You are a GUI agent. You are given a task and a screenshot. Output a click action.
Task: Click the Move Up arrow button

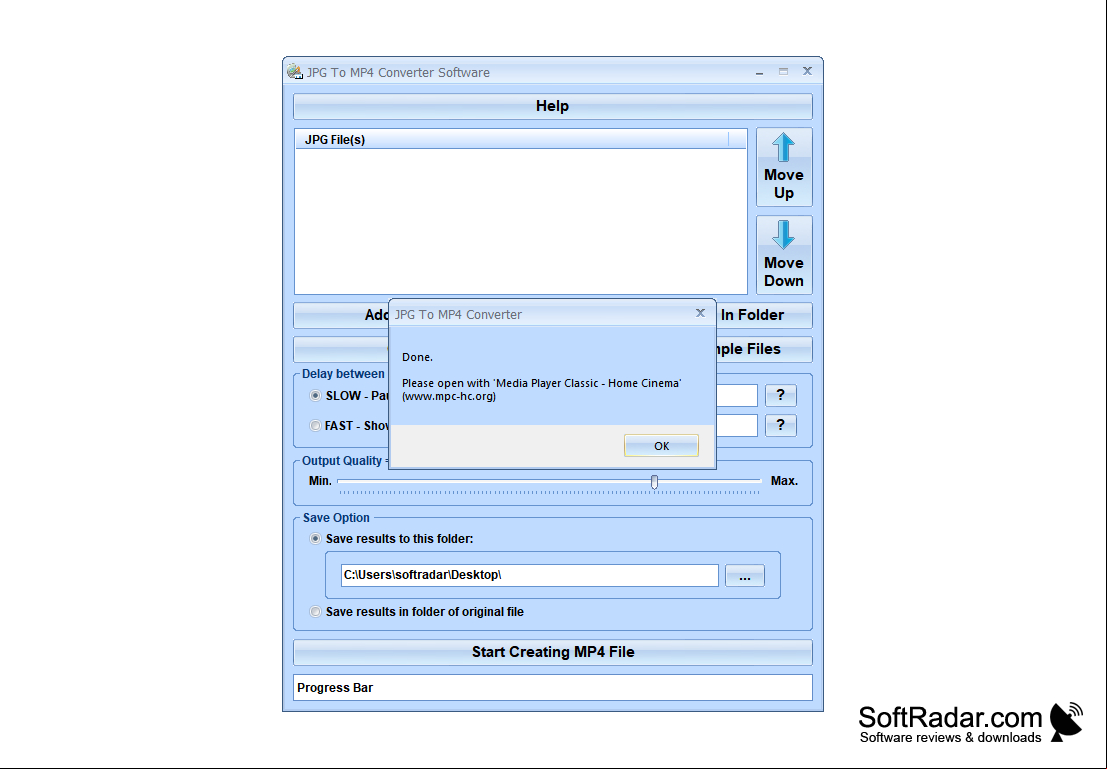784,167
